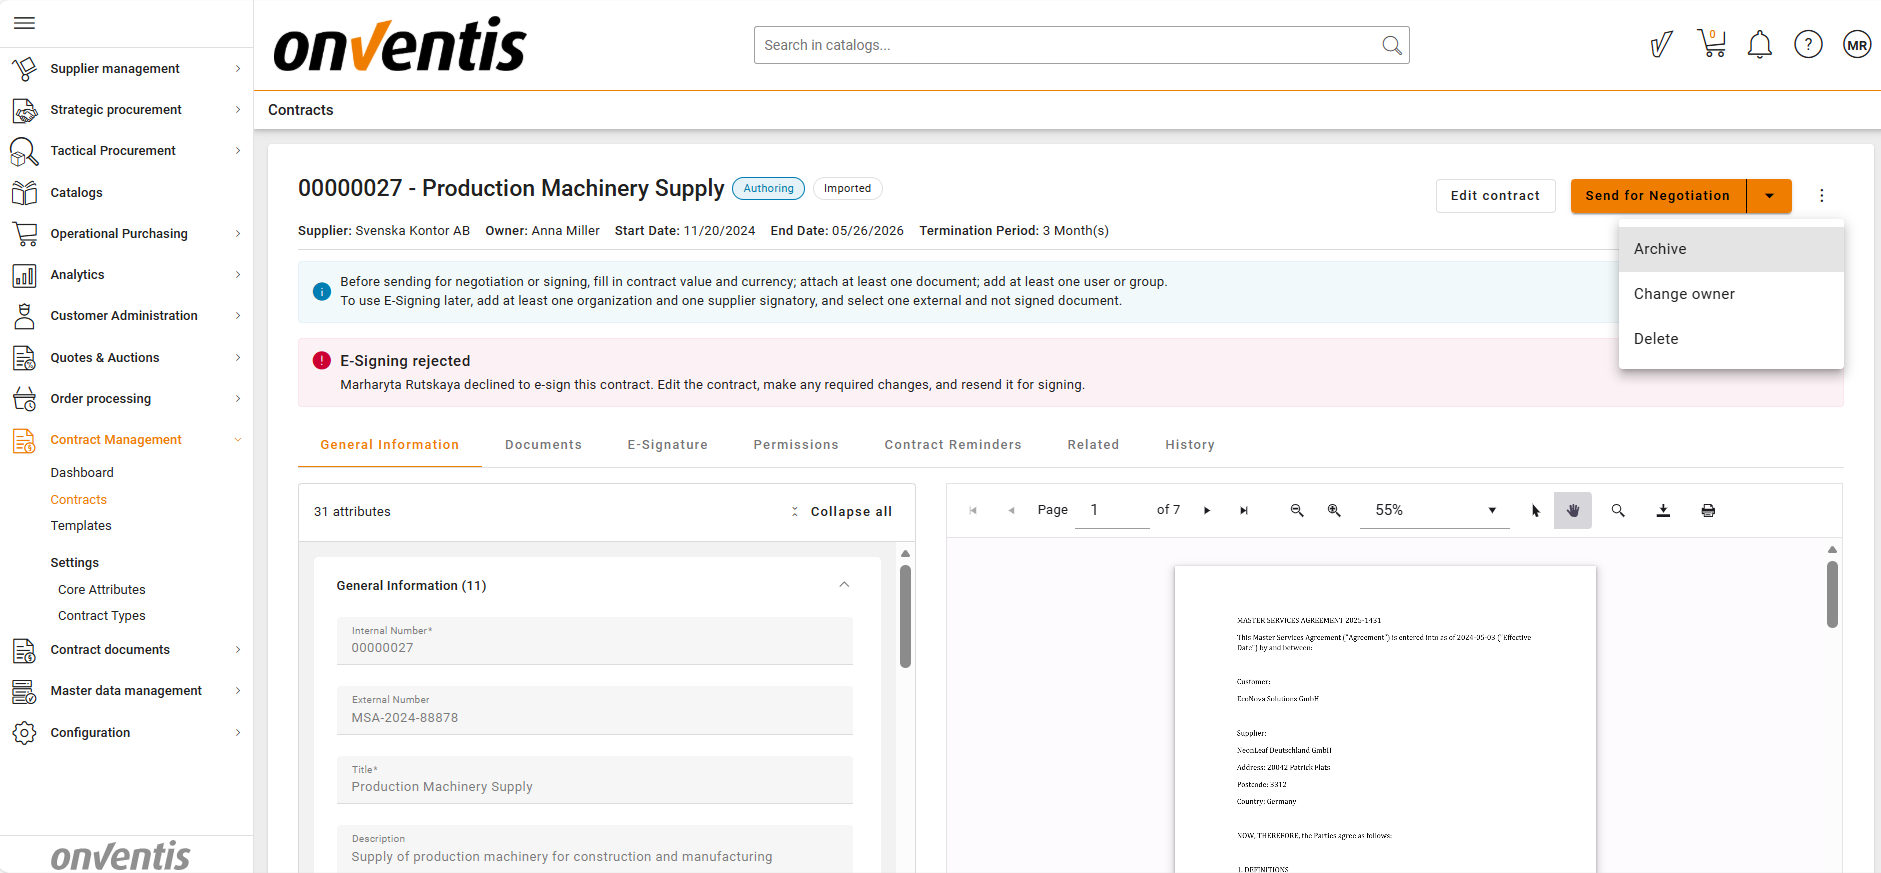Open Templates in Contract Management sidebar
Image resolution: width=1881 pixels, height=873 pixels.
81,526
